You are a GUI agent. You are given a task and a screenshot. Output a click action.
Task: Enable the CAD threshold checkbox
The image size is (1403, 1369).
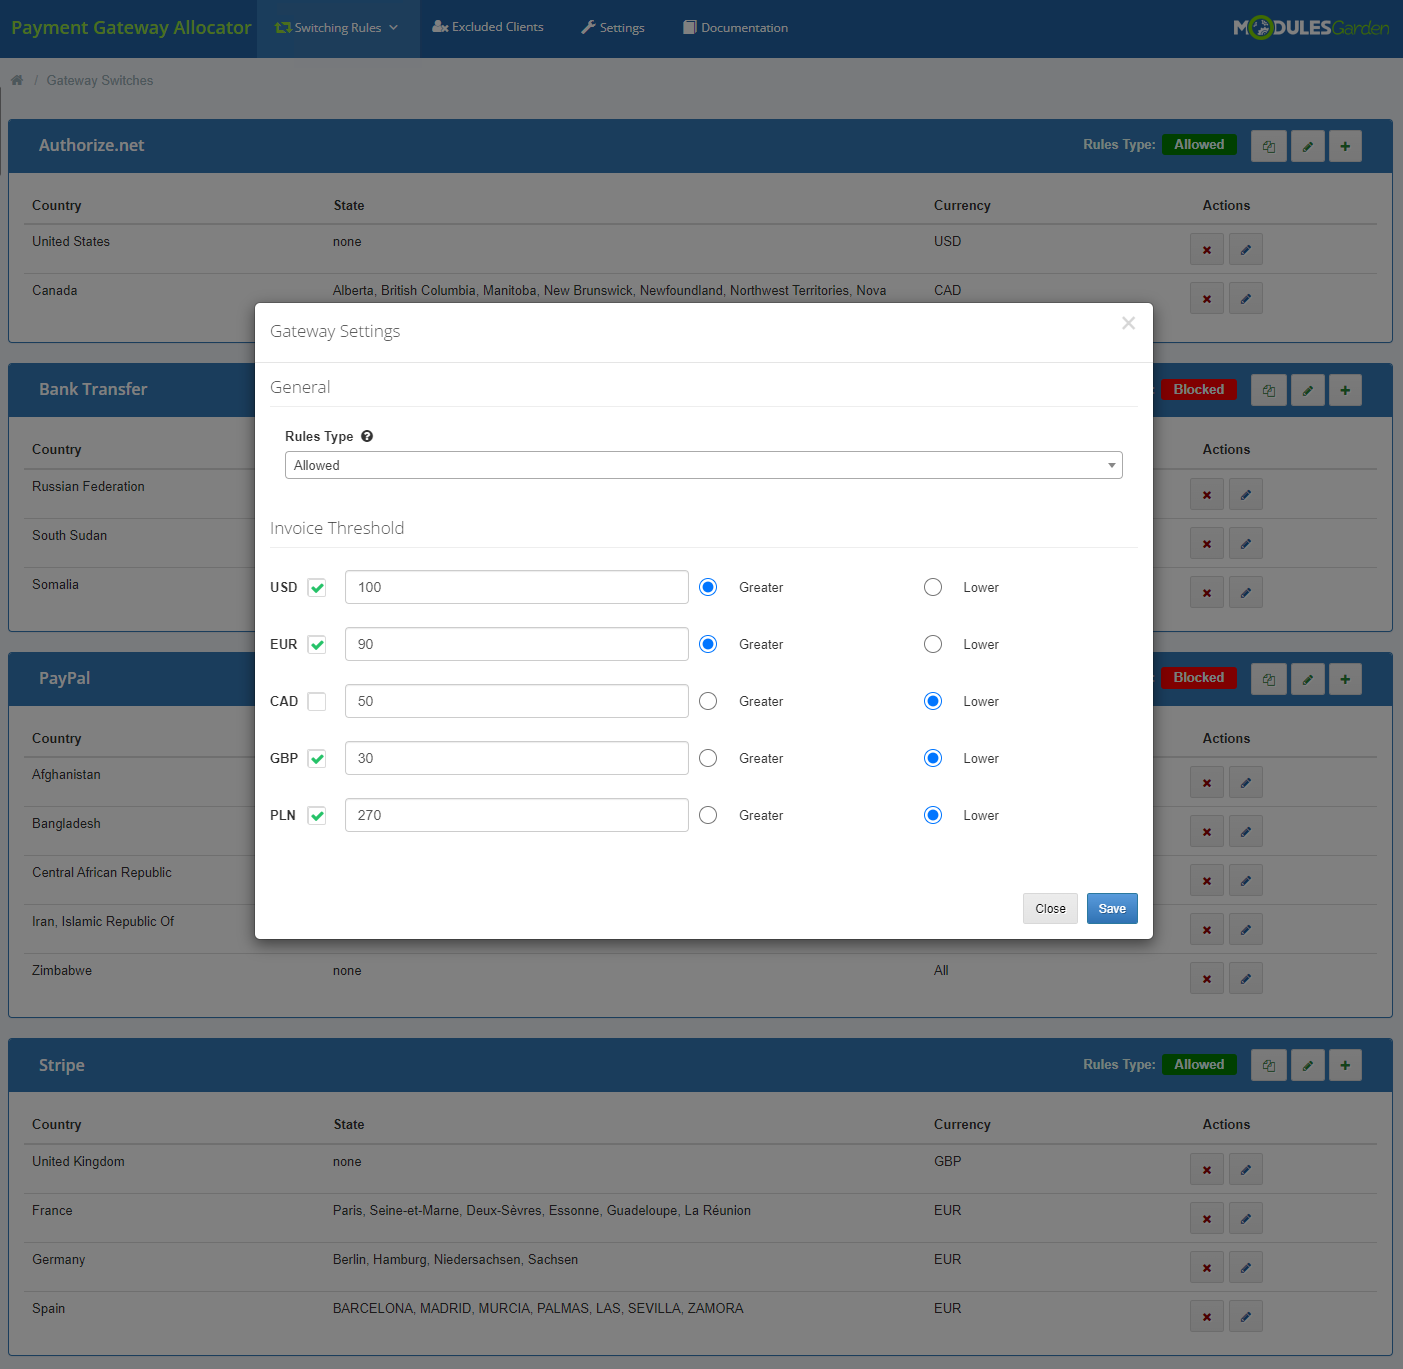tap(317, 701)
